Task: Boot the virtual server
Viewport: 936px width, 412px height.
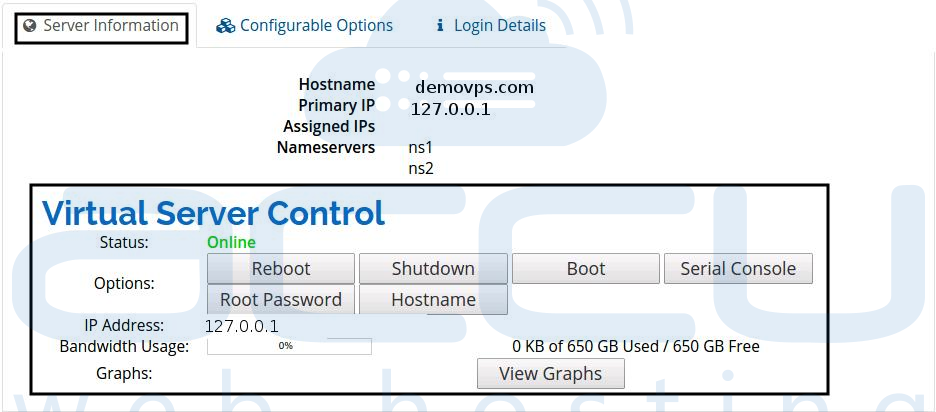Action: (586, 269)
